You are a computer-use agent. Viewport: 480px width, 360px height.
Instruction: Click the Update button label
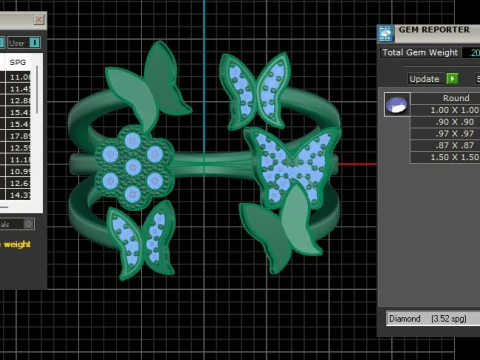click(424, 79)
